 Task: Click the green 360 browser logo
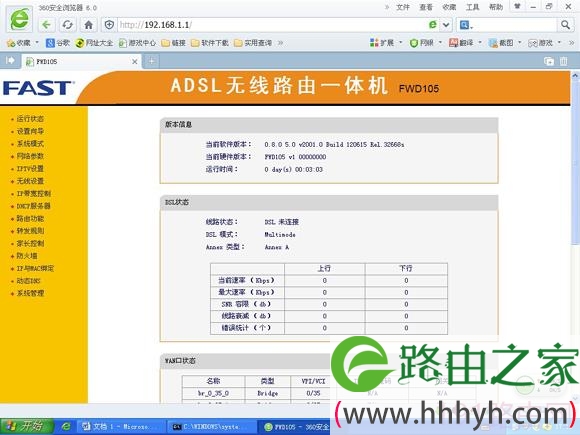click(19, 19)
